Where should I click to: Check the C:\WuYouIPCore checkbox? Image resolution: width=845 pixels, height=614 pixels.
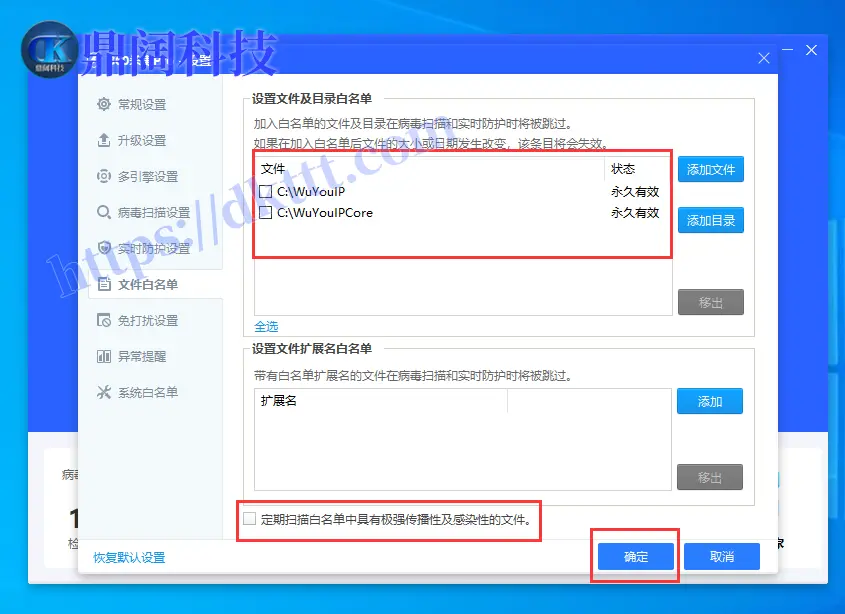pos(266,213)
